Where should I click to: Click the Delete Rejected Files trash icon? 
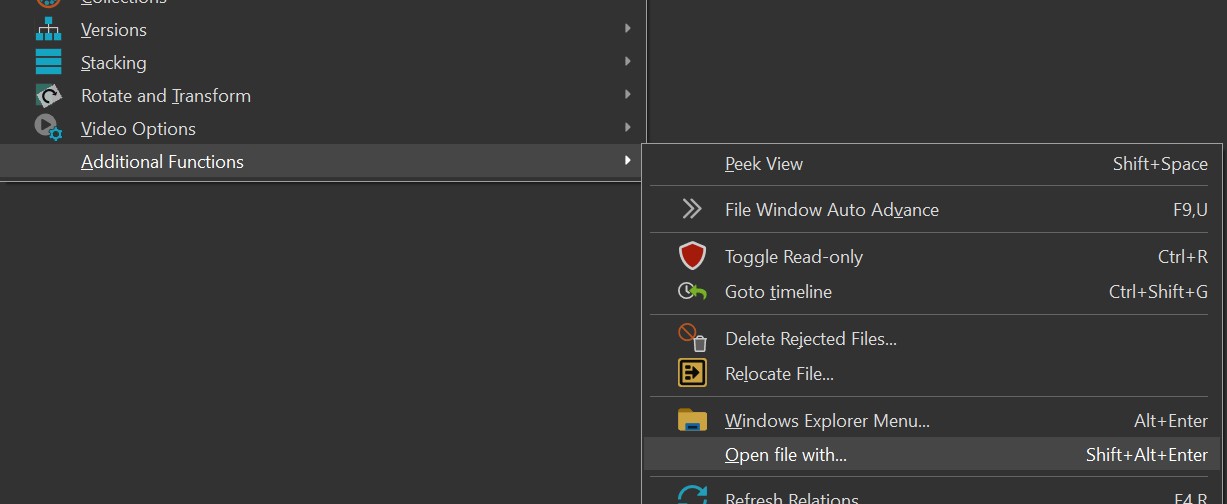pyautogui.click(x=692, y=337)
